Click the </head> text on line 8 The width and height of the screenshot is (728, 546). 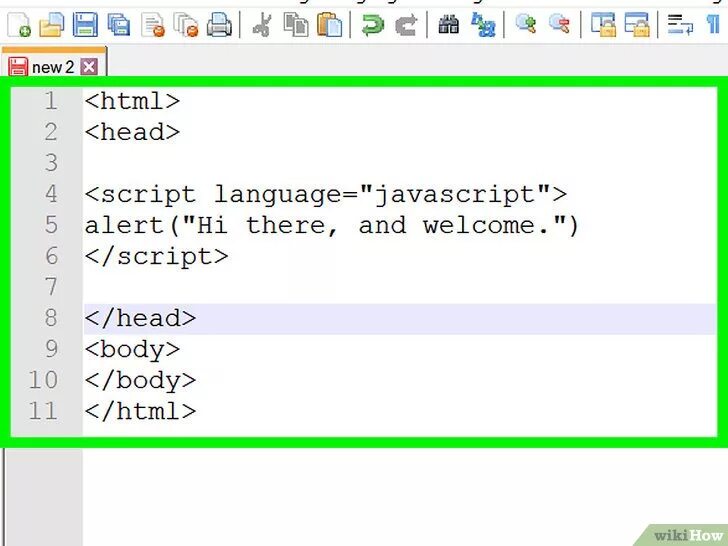coord(140,318)
